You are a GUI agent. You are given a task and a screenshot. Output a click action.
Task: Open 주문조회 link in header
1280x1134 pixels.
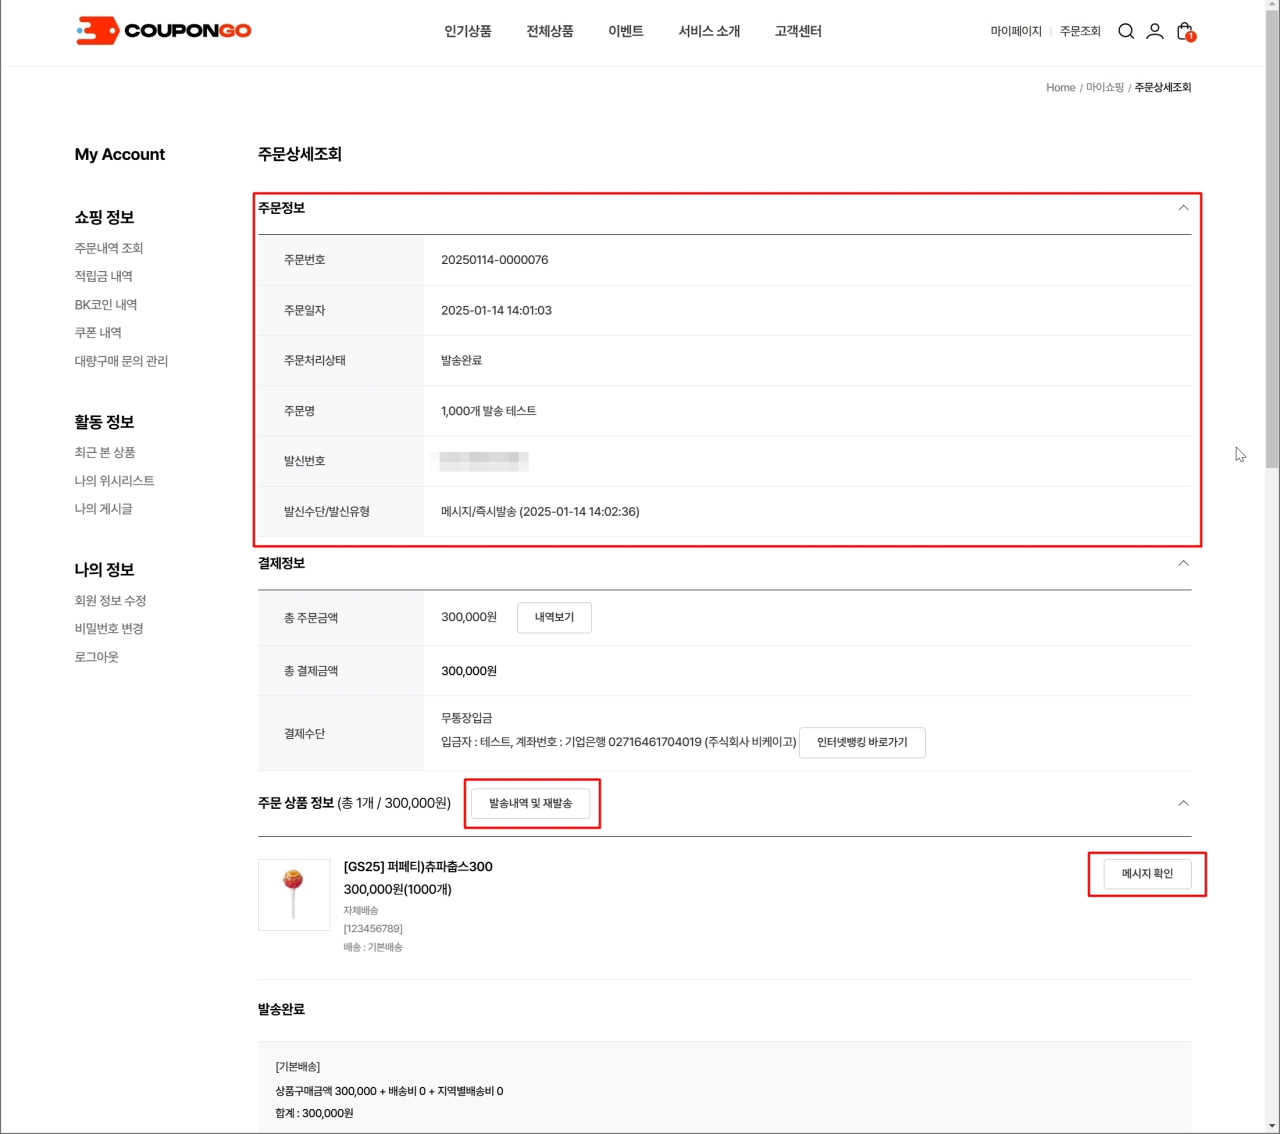click(1080, 31)
